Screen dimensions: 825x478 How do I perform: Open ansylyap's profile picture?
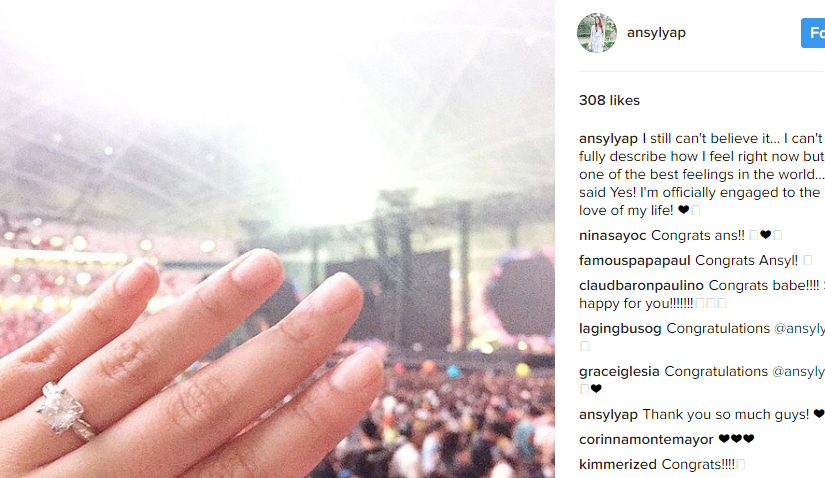click(597, 33)
